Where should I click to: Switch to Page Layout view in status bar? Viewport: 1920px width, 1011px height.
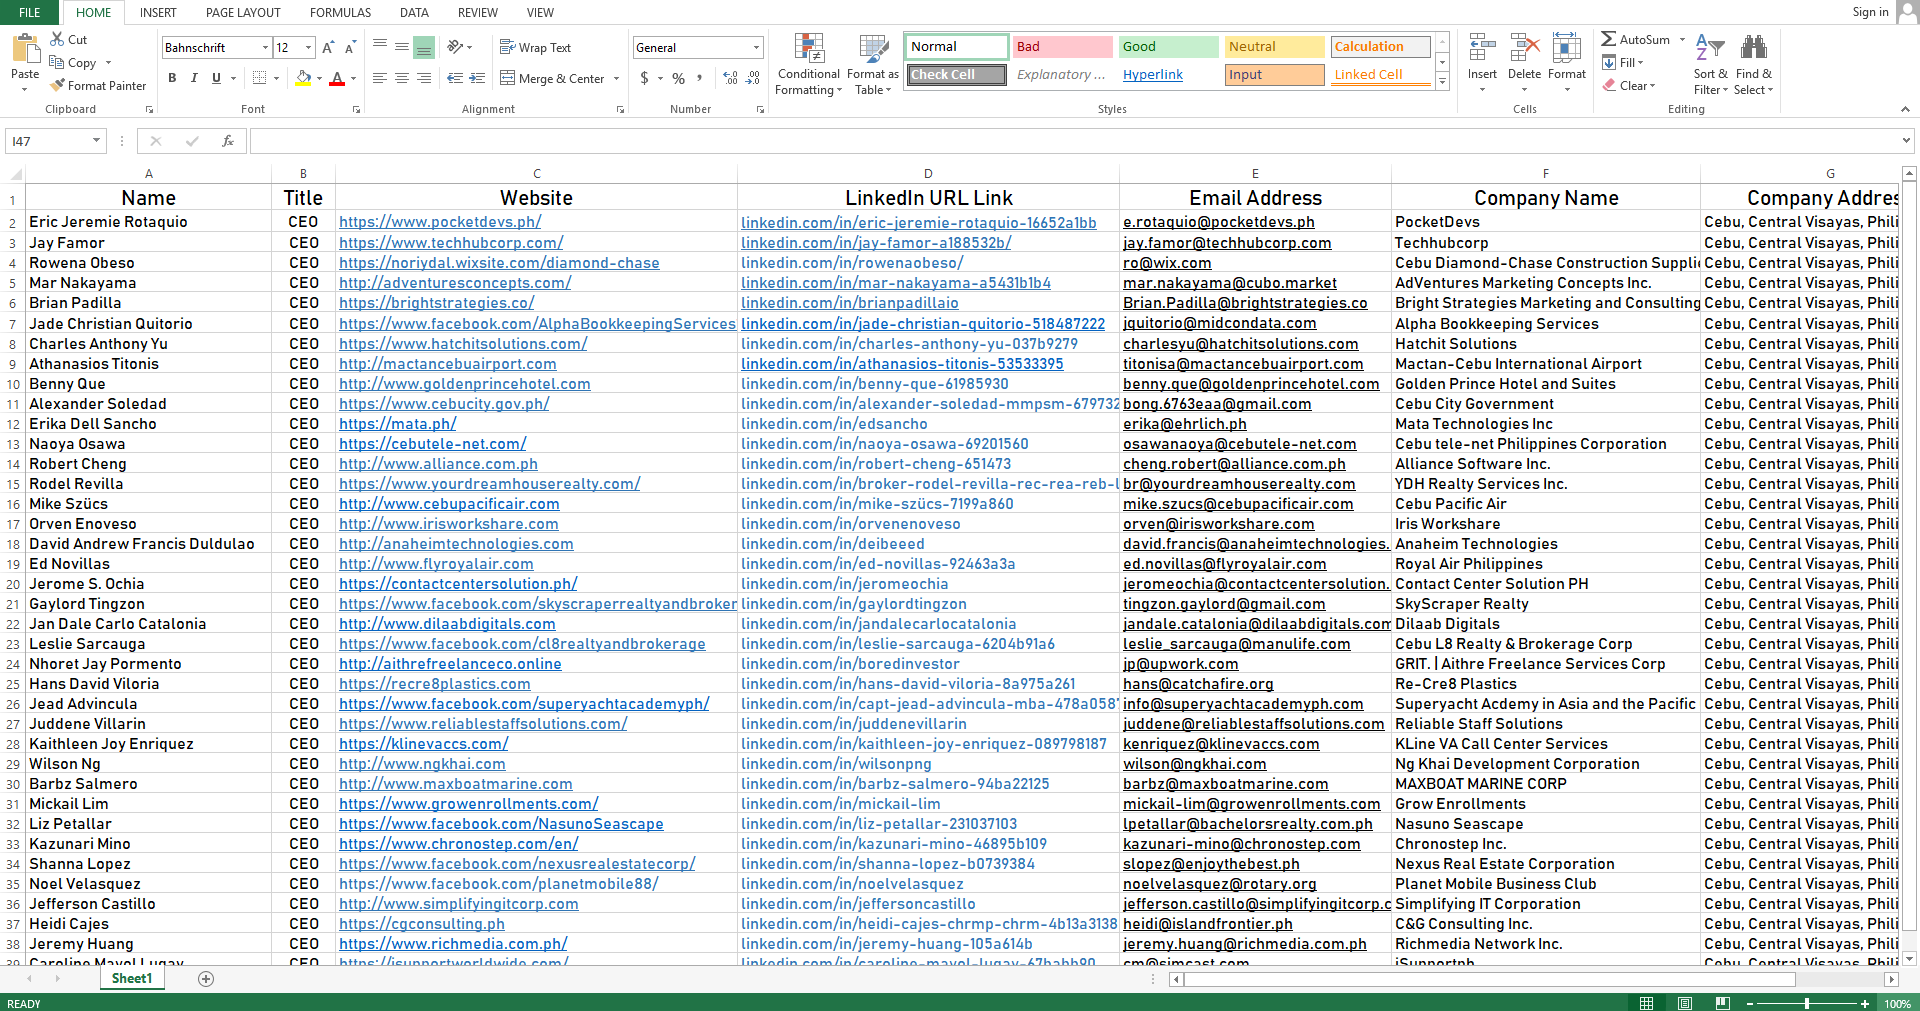pyautogui.click(x=1685, y=1003)
